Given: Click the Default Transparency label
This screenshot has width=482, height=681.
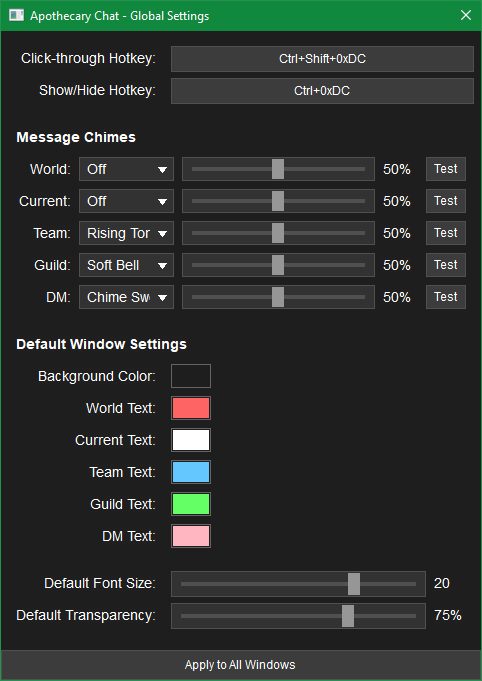Looking at the screenshot, I should point(86,615).
